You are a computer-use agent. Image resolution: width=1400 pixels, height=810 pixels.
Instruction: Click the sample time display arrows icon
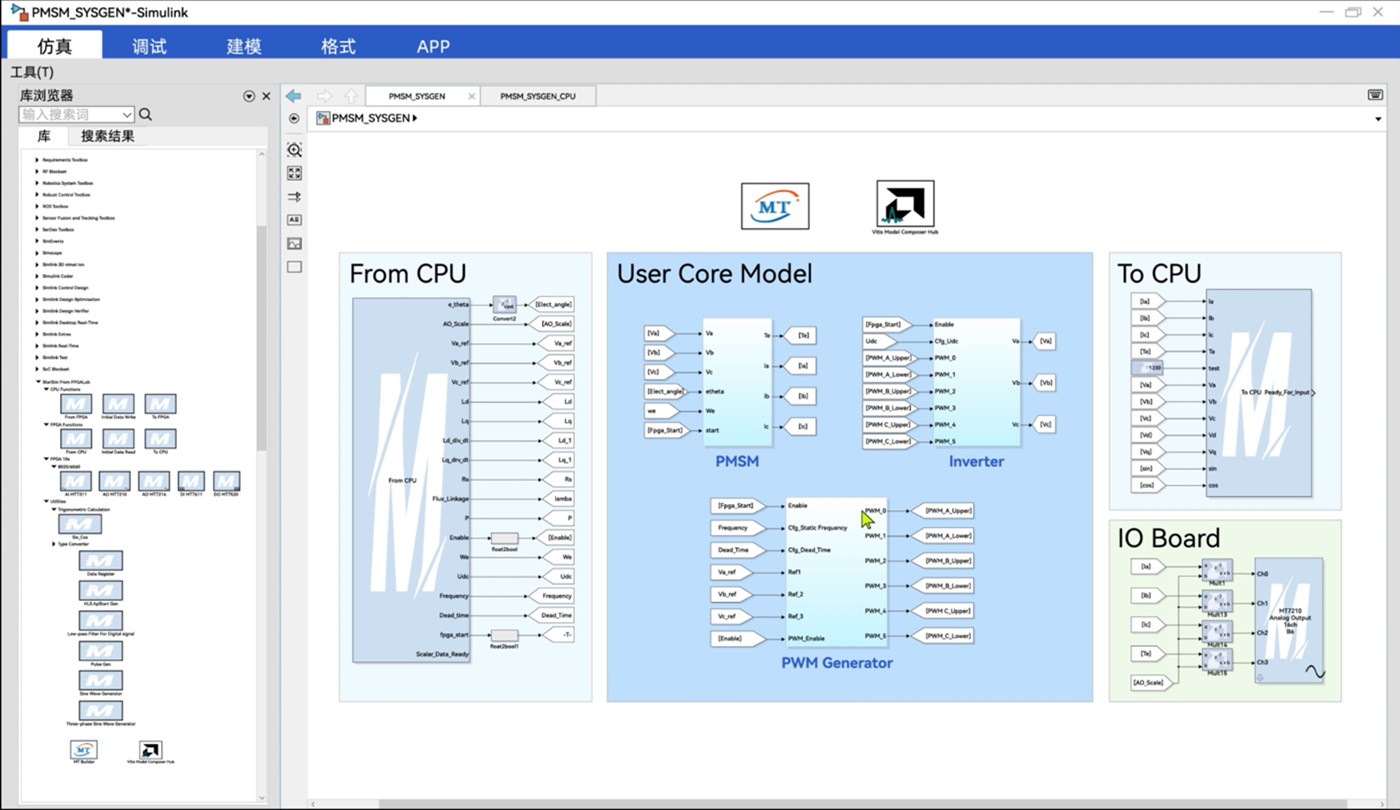[294, 197]
